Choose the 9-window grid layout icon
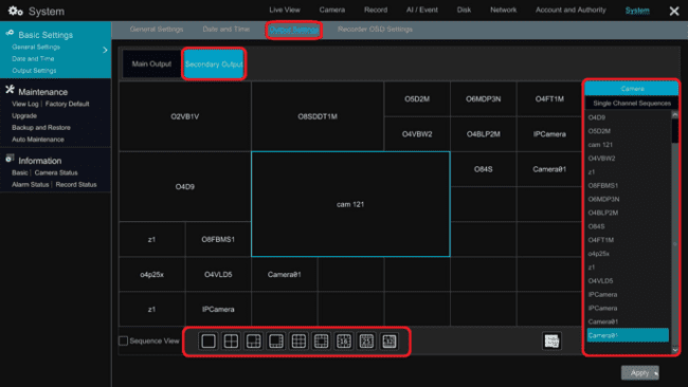 point(299,341)
